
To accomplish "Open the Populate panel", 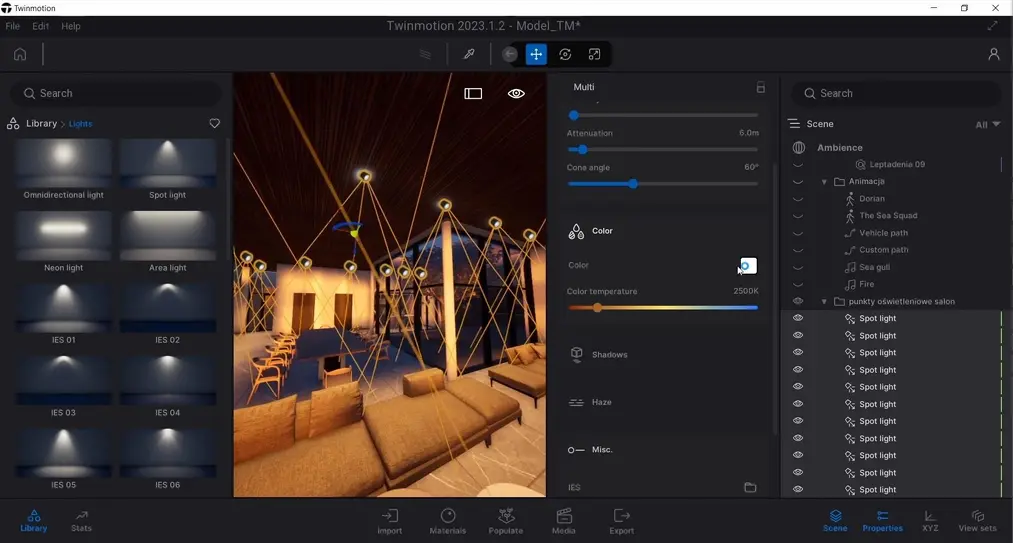I will click(506, 522).
